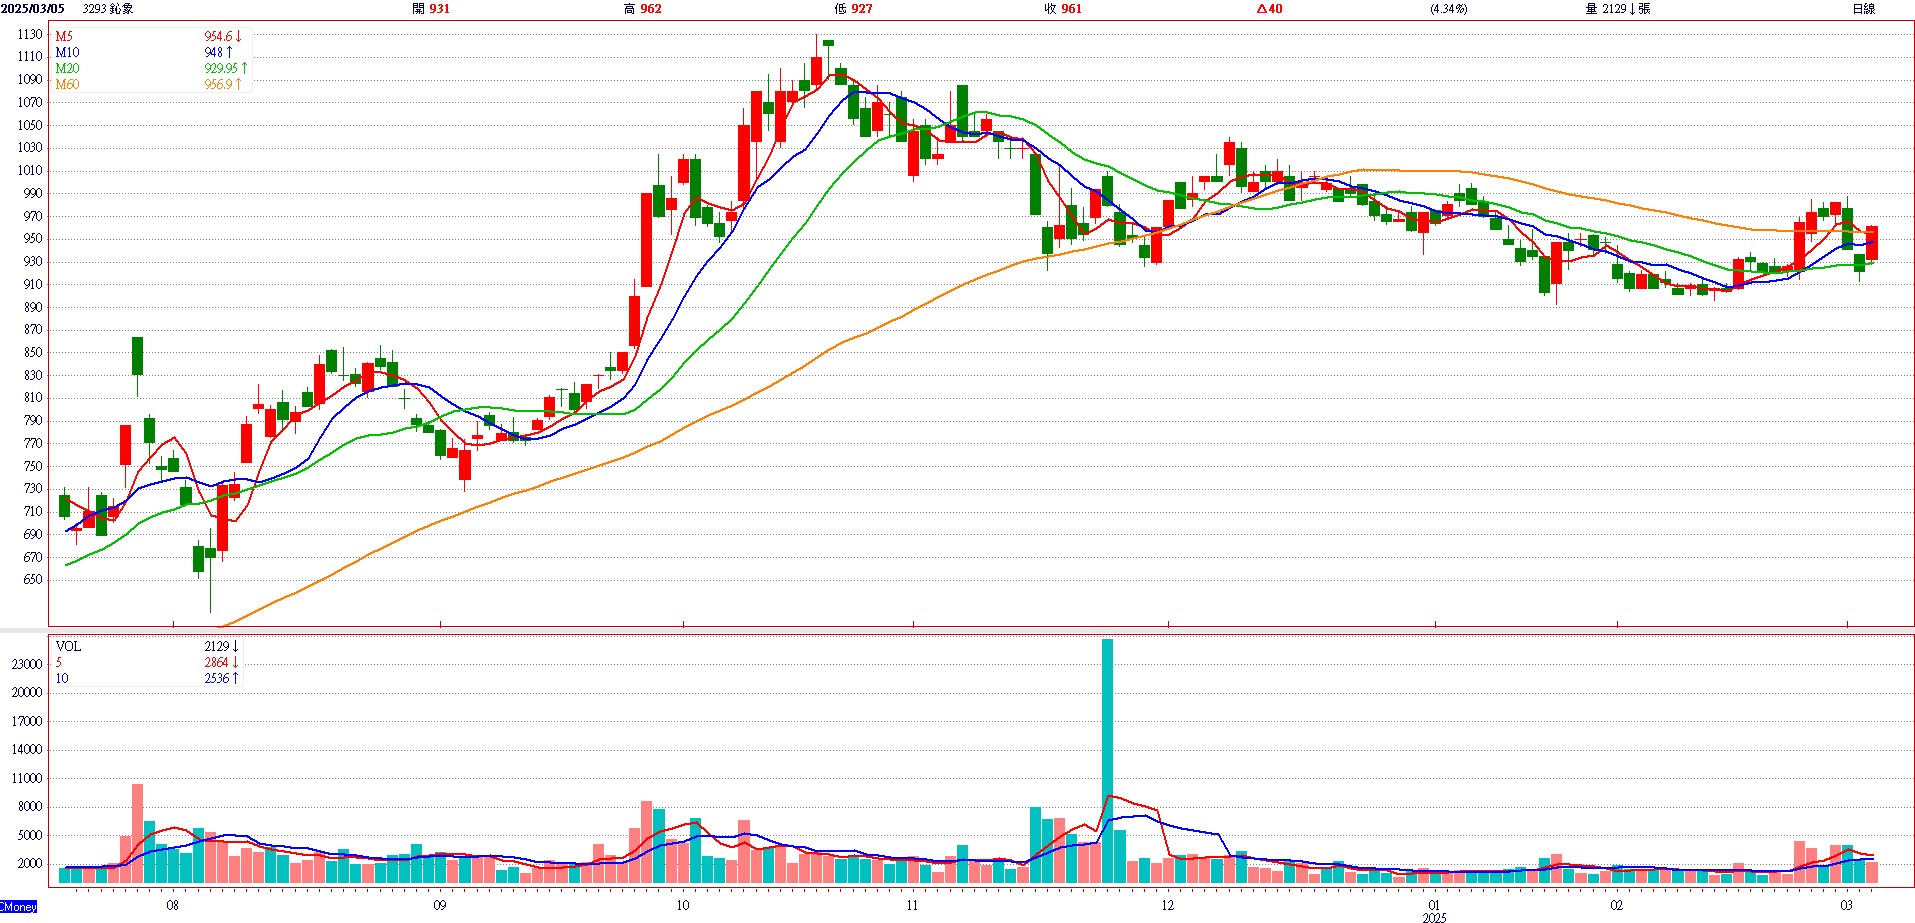The height and width of the screenshot is (923, 1915).
Task: Click the tallest volume bar above 23000
Action: click(x=1107, y=761)
